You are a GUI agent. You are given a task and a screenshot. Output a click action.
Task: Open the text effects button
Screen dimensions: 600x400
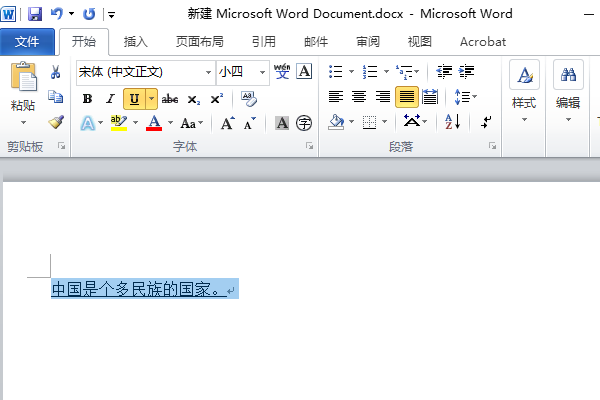coord(88,123)
